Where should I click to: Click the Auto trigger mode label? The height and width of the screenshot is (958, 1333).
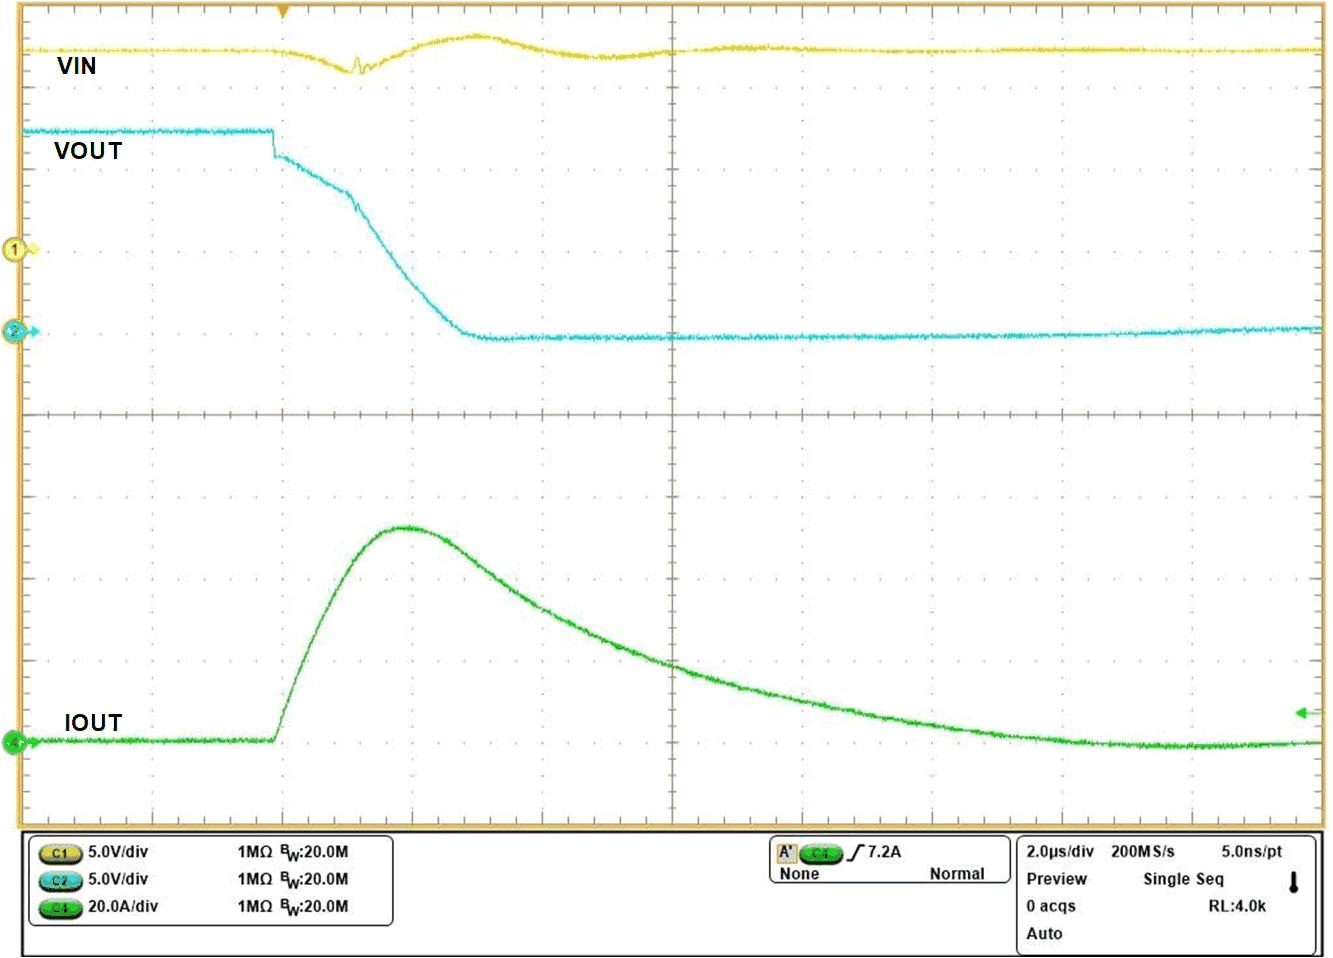pos(1044,934)
